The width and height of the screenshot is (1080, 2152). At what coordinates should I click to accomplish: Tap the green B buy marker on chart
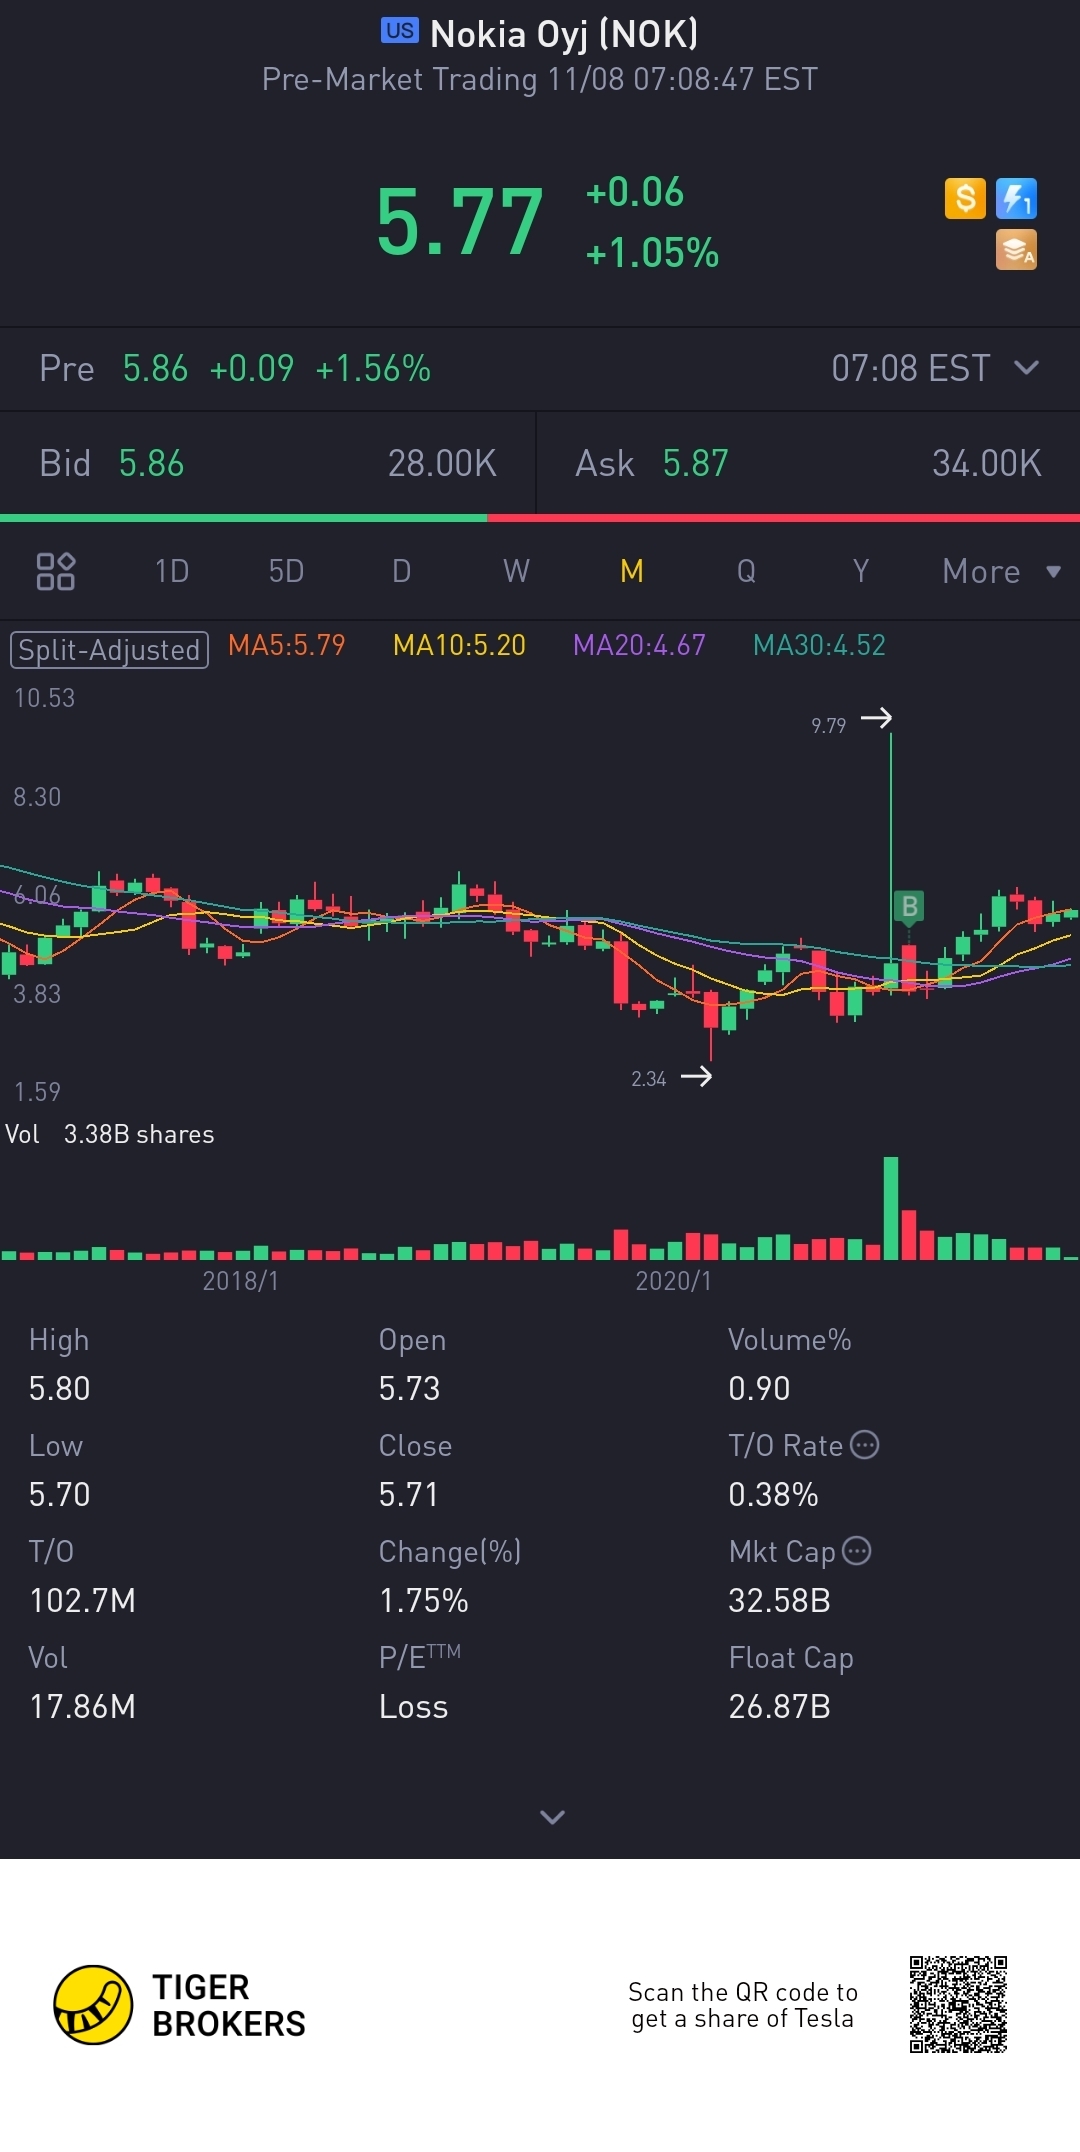pos(909,907)
